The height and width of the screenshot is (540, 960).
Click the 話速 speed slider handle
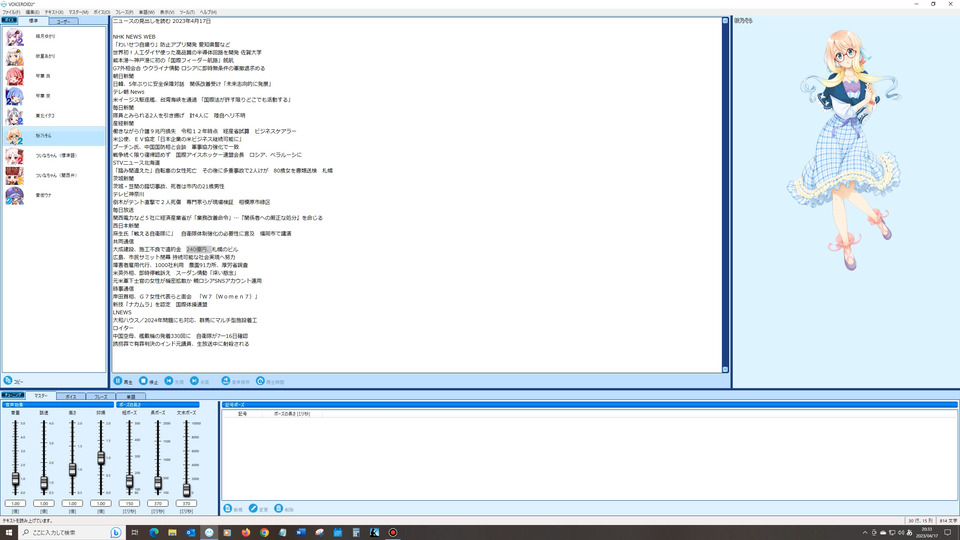(x=44, y=483)
